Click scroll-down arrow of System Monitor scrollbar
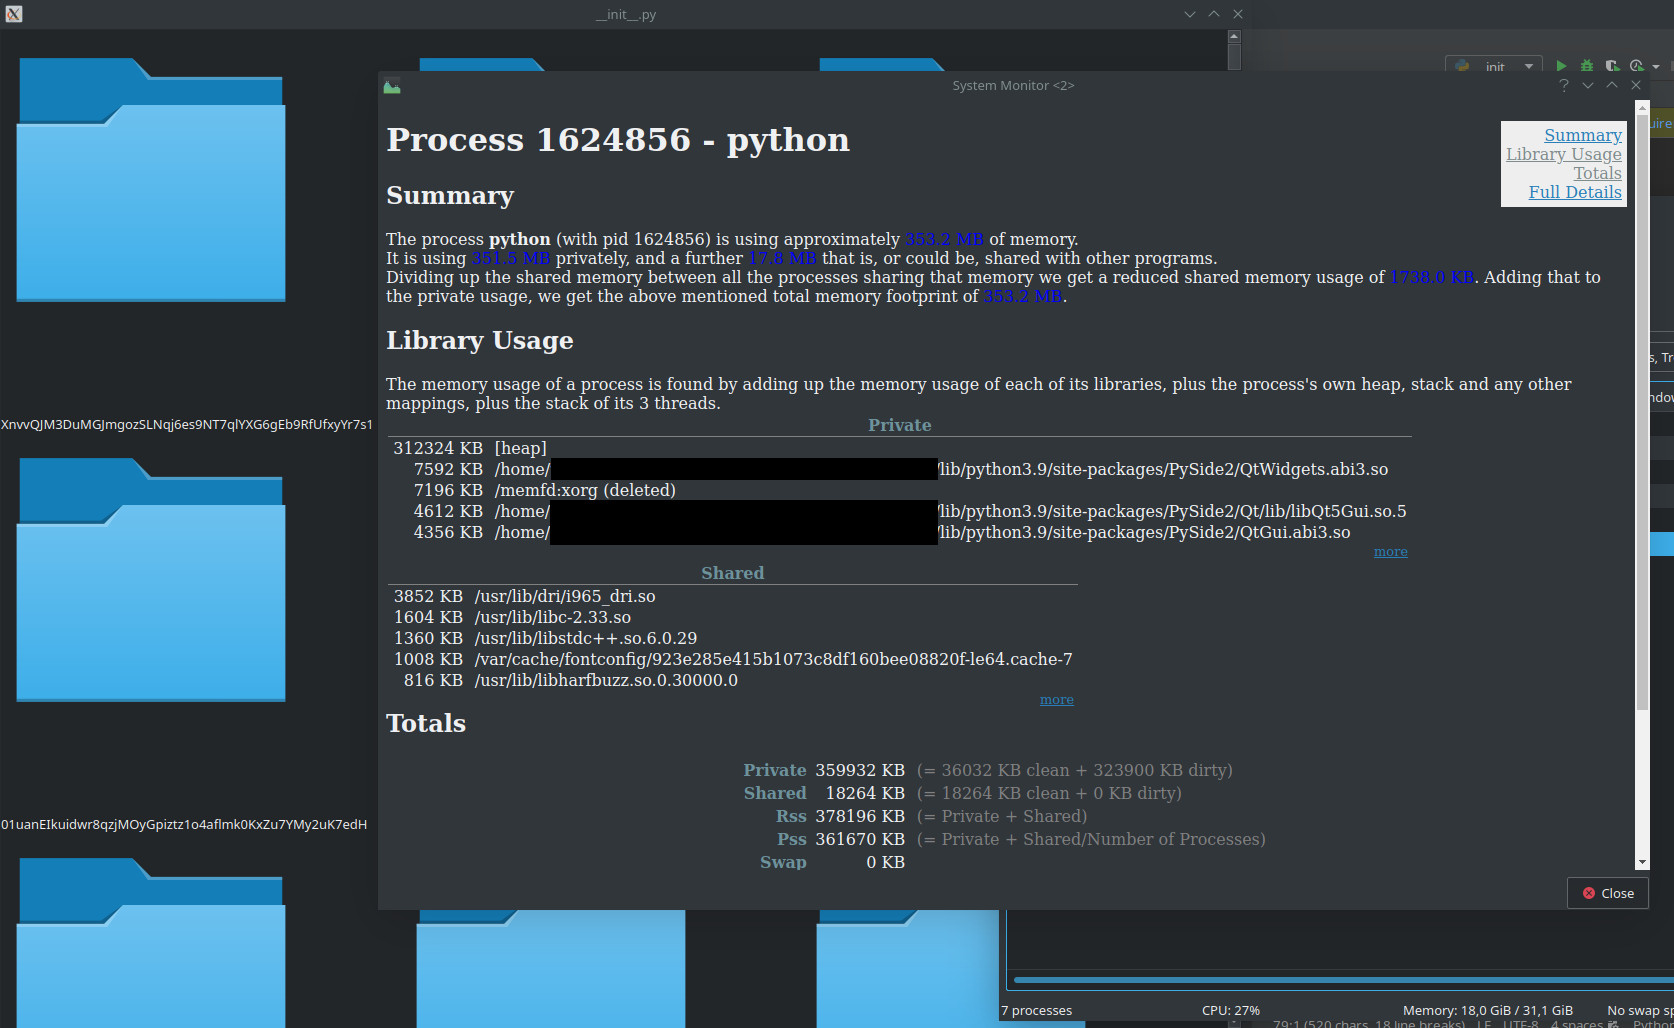 1641,862
